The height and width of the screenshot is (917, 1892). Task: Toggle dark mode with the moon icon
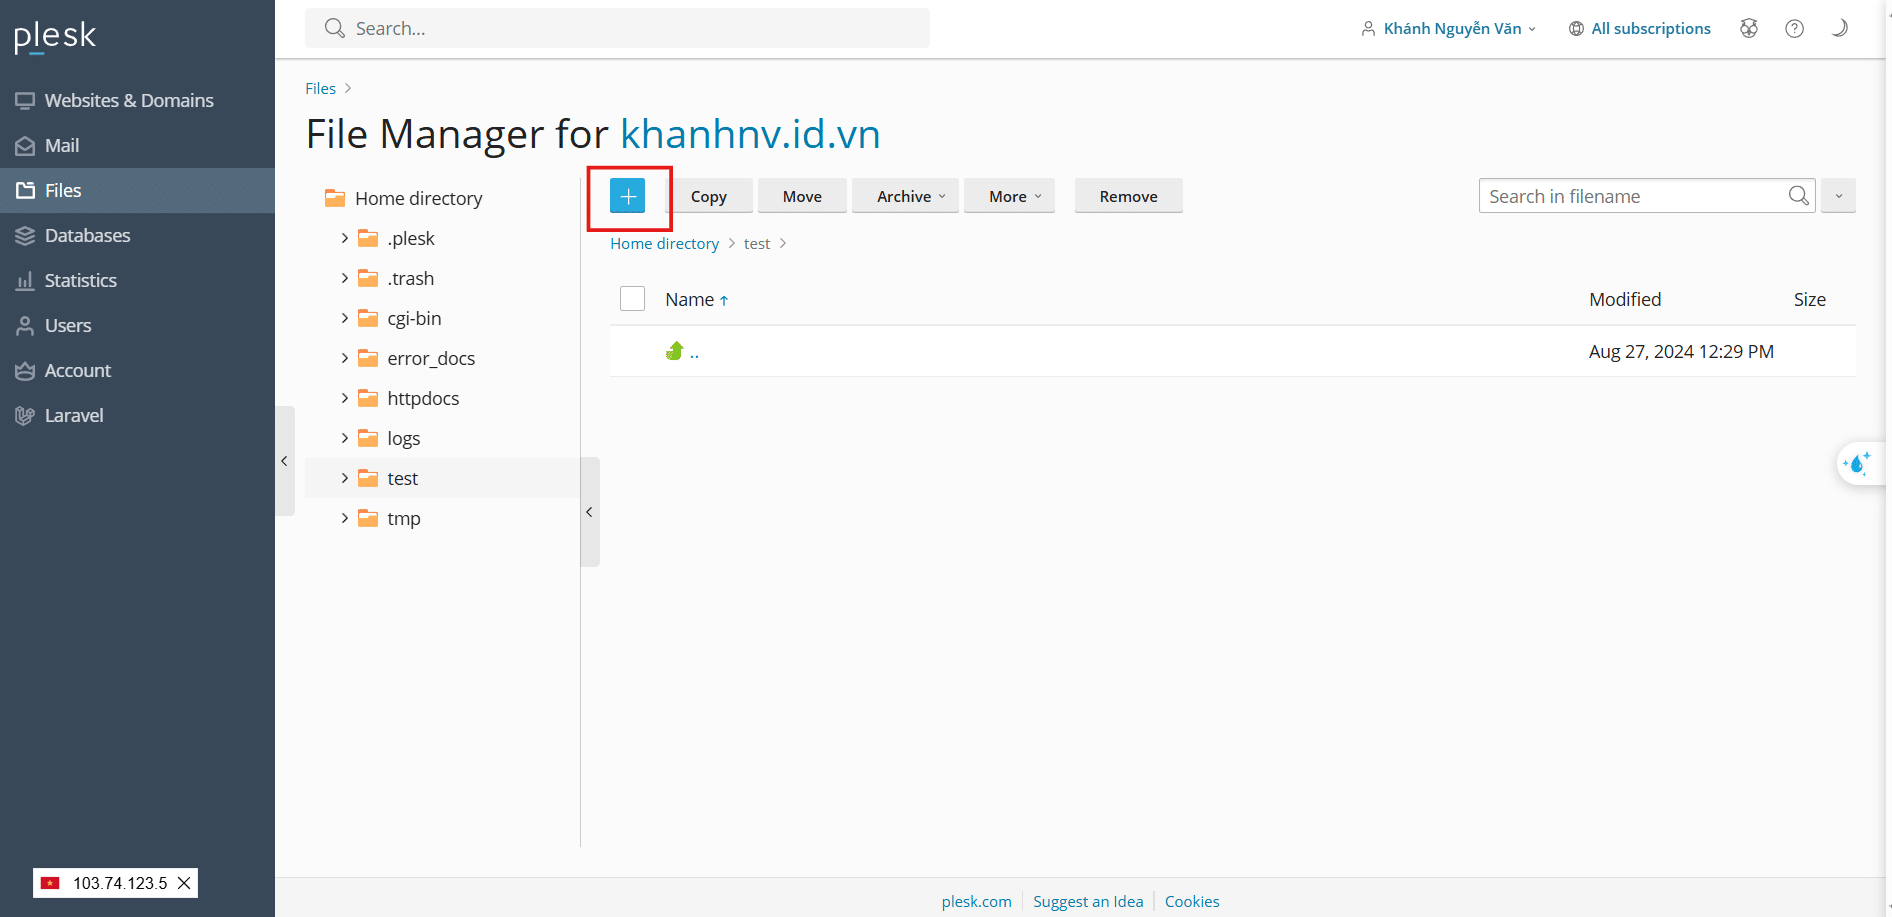coord(1839,29)
